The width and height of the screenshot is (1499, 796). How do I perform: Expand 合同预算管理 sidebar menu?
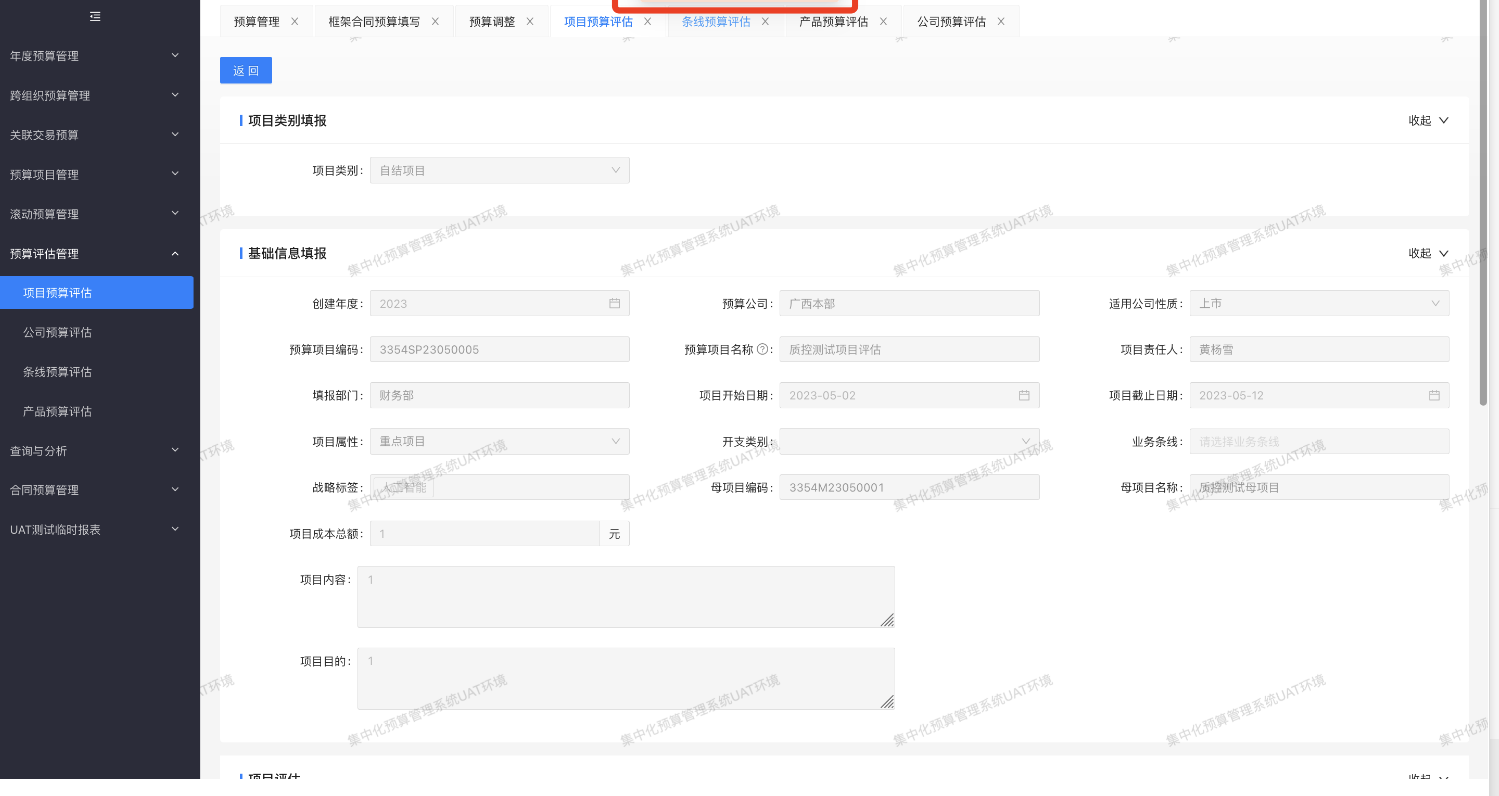[97, 490]
